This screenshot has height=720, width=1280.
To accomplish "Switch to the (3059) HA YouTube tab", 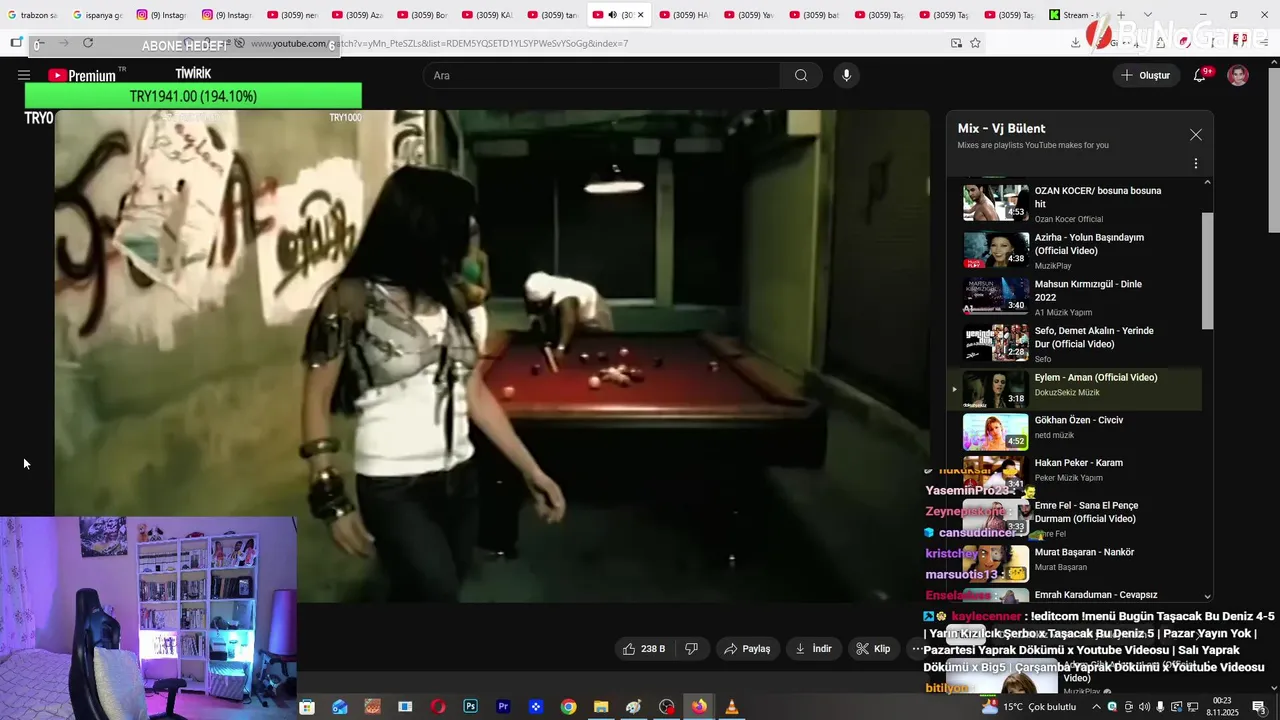I will (x=683, y=15).
